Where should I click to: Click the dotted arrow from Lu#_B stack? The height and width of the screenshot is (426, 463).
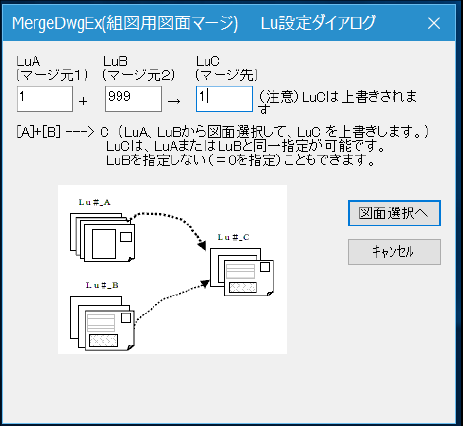tap(171, 301)
